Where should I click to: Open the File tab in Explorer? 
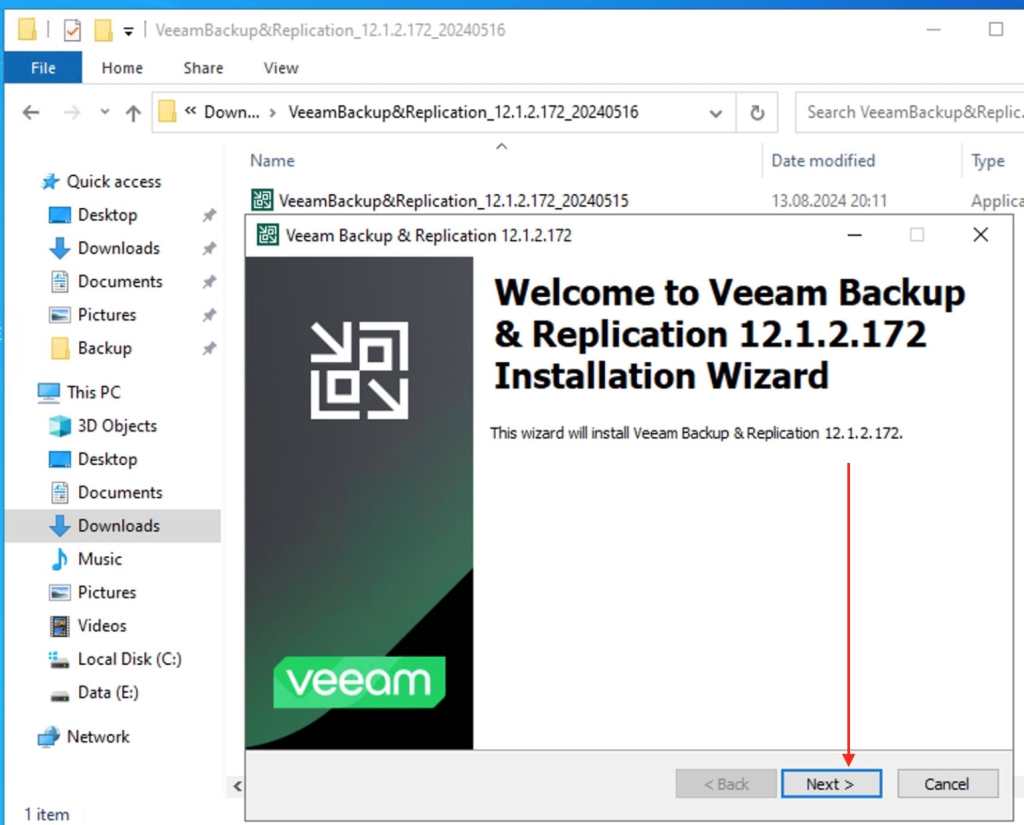click(x=43, y=68)
